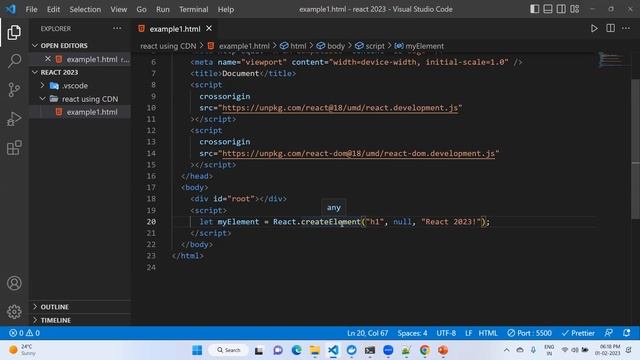Image resolution: width=640 pixels, height=360 pixels.
Task: Split the editor to the right
Action: pyautogui.click(x=610, y=28)
